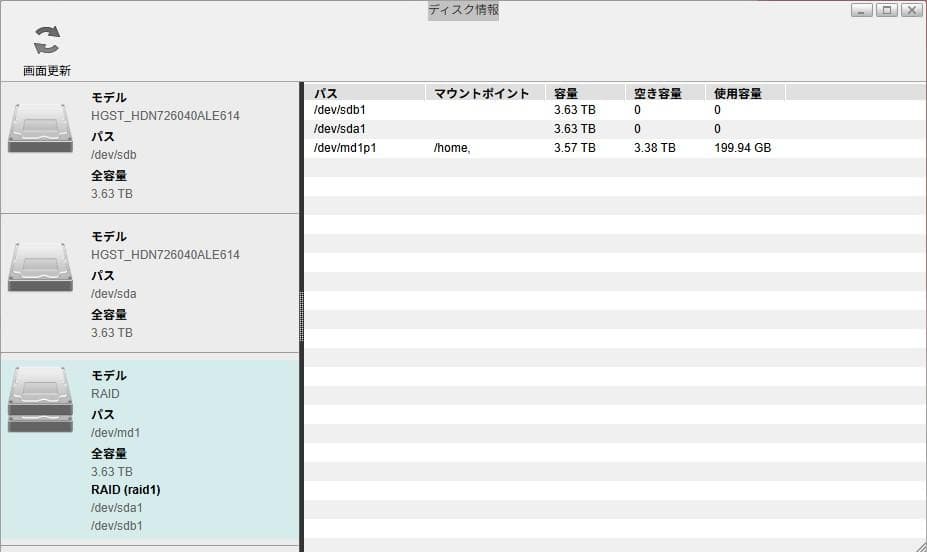Click 3.63 TB capacity in /dev/sdb1 row
This screenshot has height=552, width=927.
coord(575,110)
